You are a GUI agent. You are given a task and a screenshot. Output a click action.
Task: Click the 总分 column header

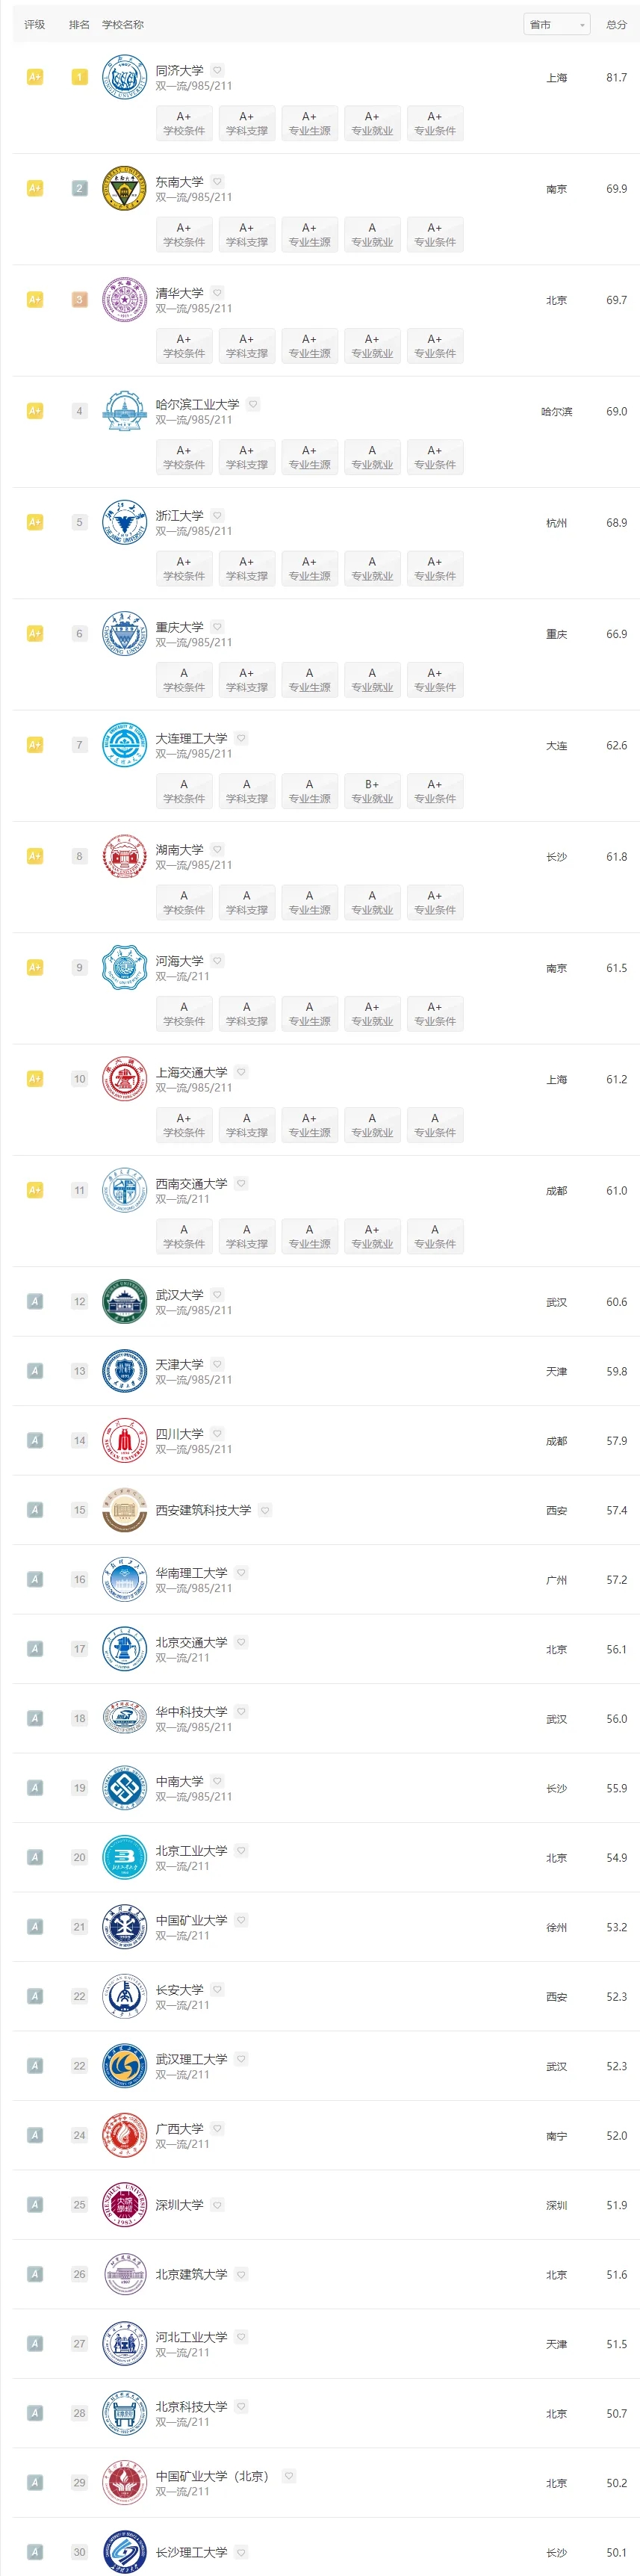pyautogui.click(x=616, y=24)
